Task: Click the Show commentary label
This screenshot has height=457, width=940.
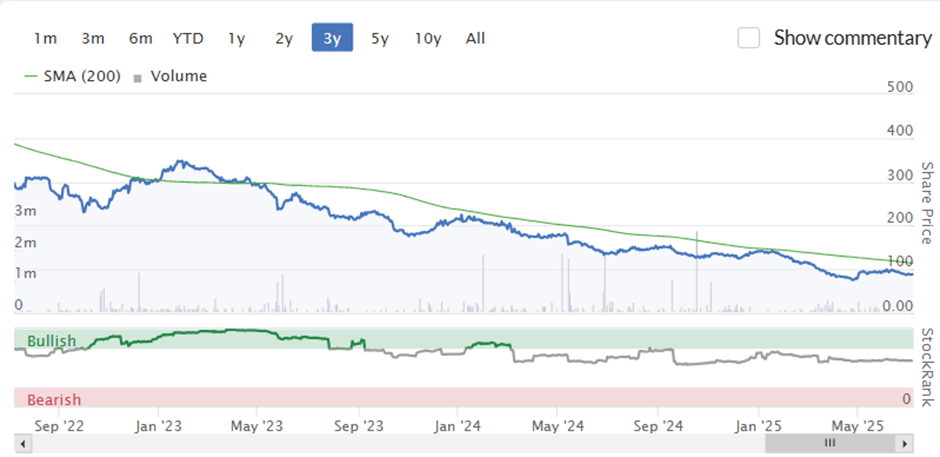Action: pos(852,38)
